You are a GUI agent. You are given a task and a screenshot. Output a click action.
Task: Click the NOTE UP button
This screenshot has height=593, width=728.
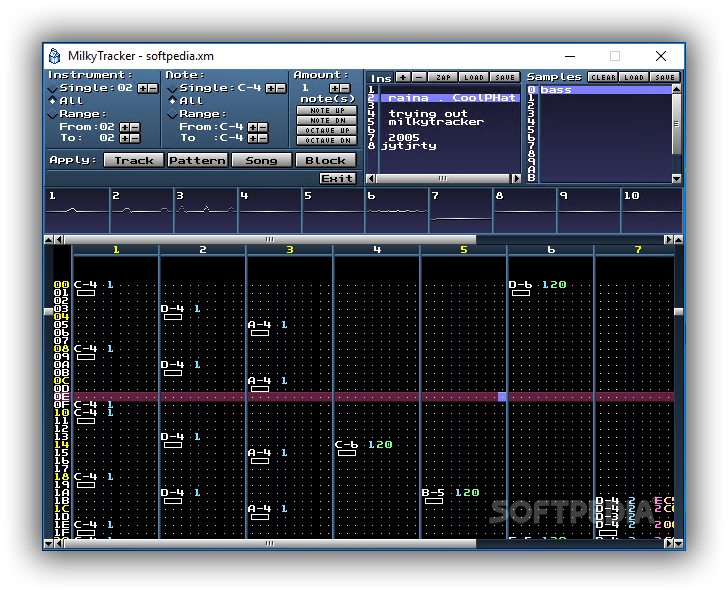(x=327, y=111)
